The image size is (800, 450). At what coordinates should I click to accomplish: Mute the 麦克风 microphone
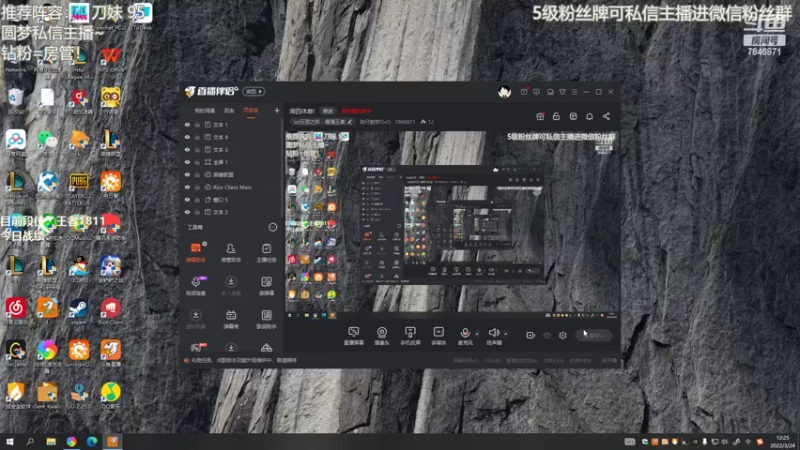tap(465, 336)
